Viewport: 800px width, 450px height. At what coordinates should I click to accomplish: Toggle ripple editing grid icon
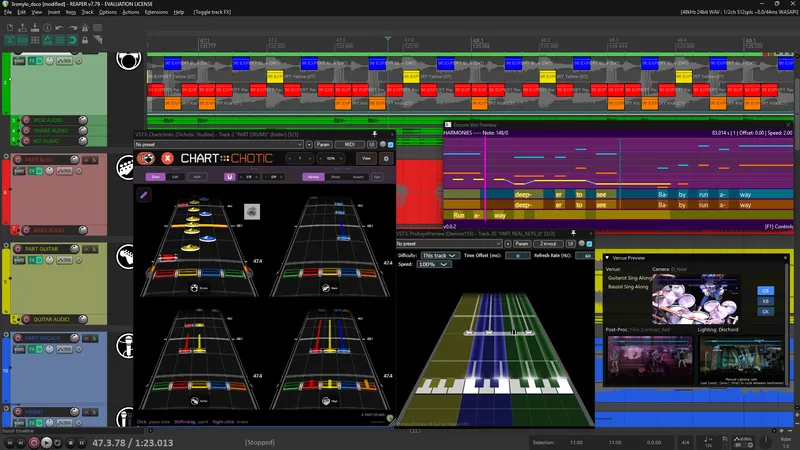pyautogui.click(x=35, y=40)
